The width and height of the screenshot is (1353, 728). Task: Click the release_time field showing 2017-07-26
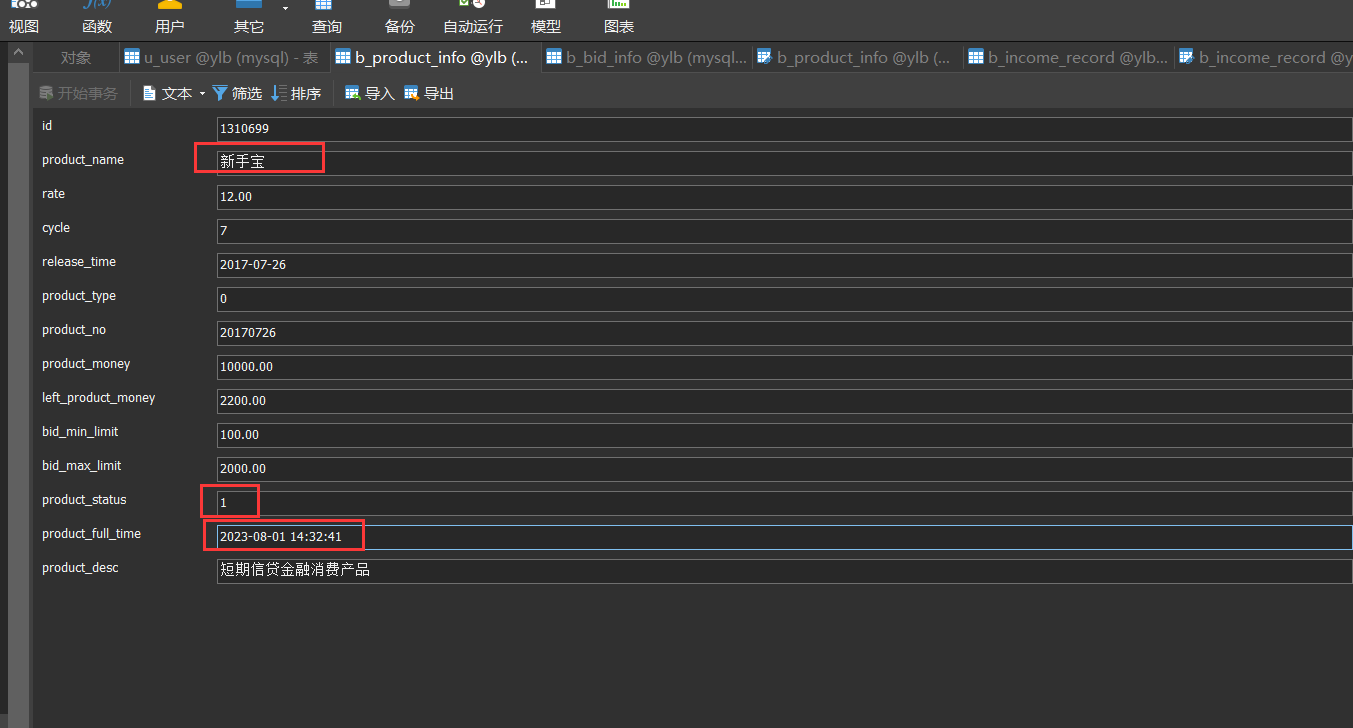784,265
